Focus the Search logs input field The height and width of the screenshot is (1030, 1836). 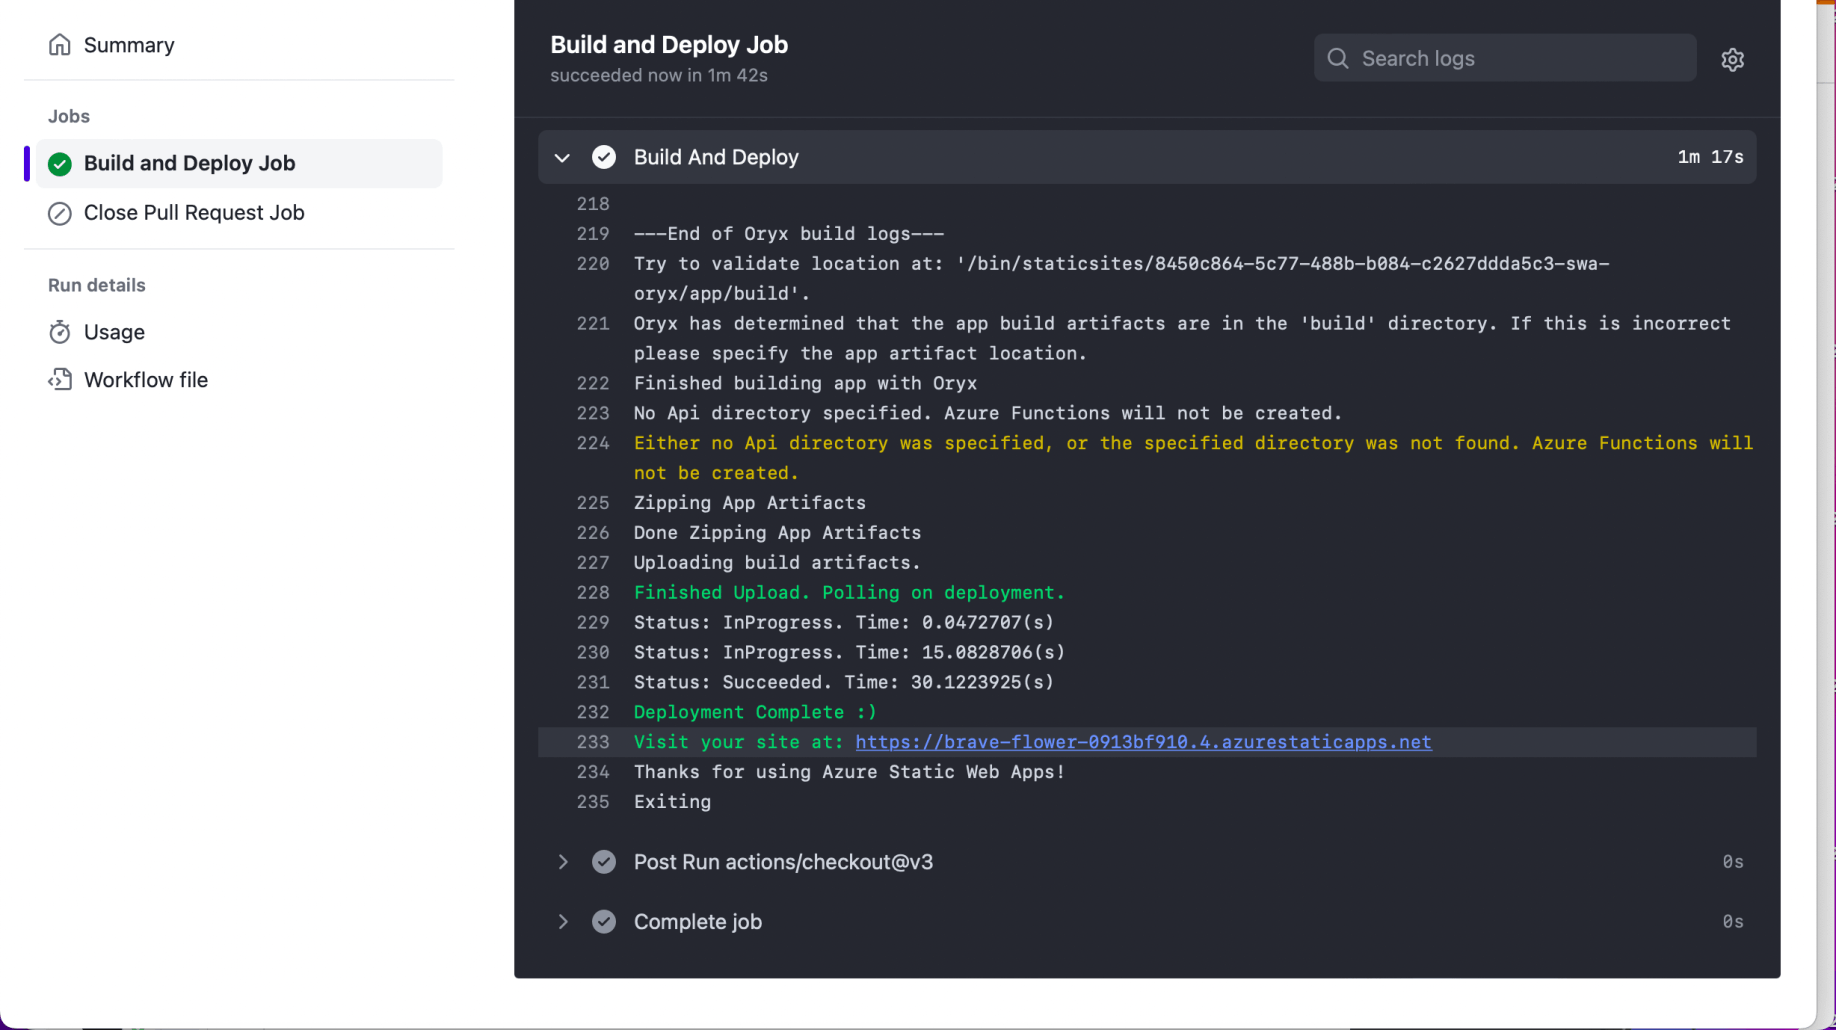coord(1520,59)
